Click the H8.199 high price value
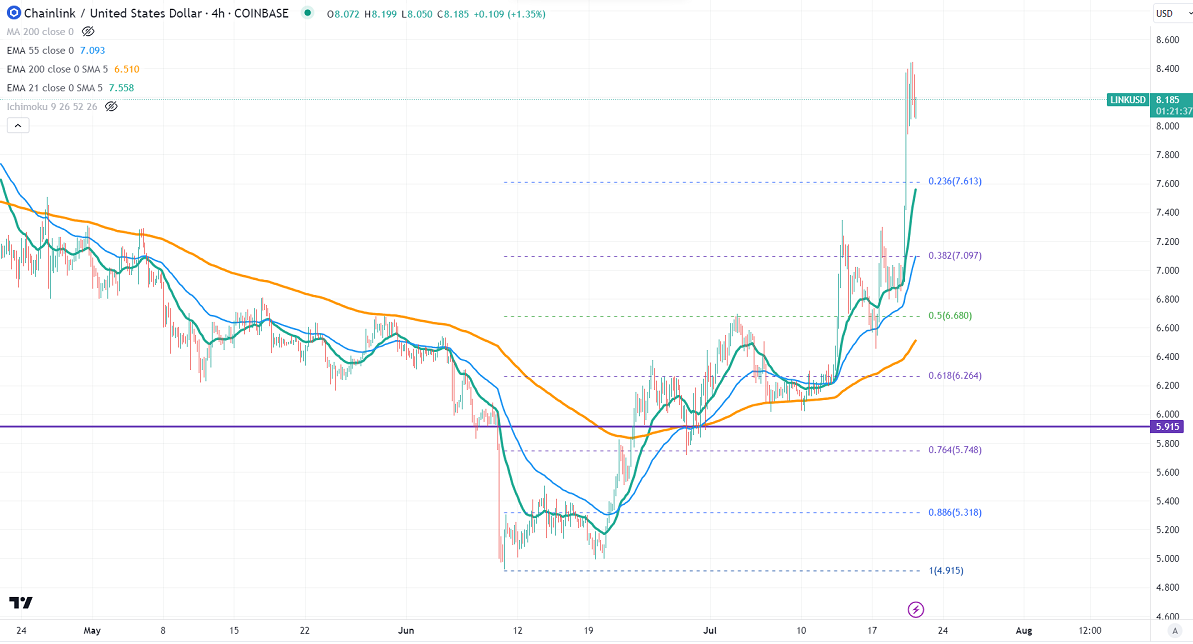Viewport: 1193px width, 644px height. (380, 14)
